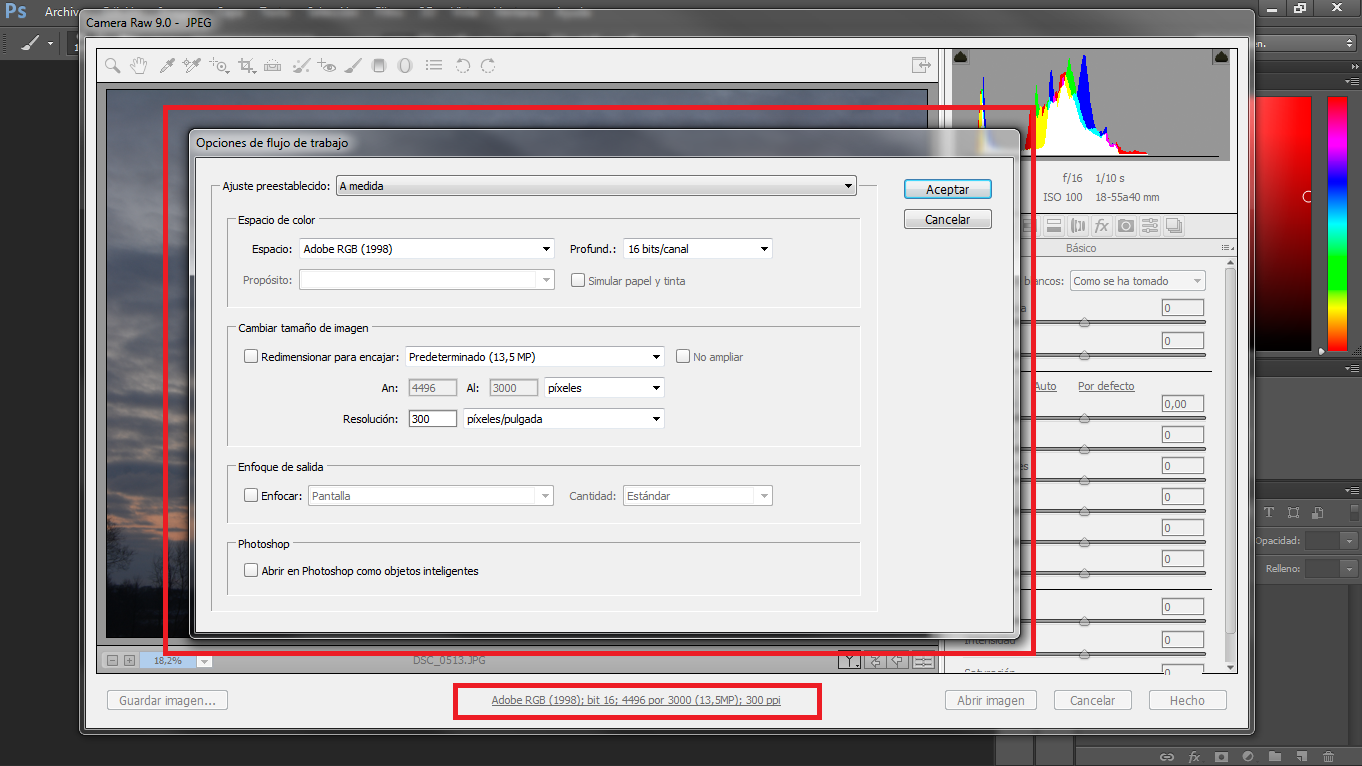Click Cancelar button in Camera Raw window

pos(1093,700)
